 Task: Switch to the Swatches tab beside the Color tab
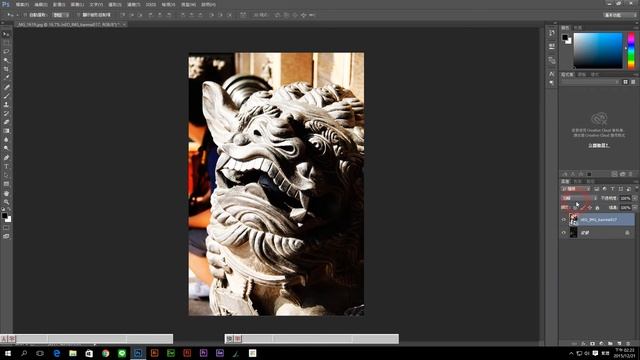578,28
